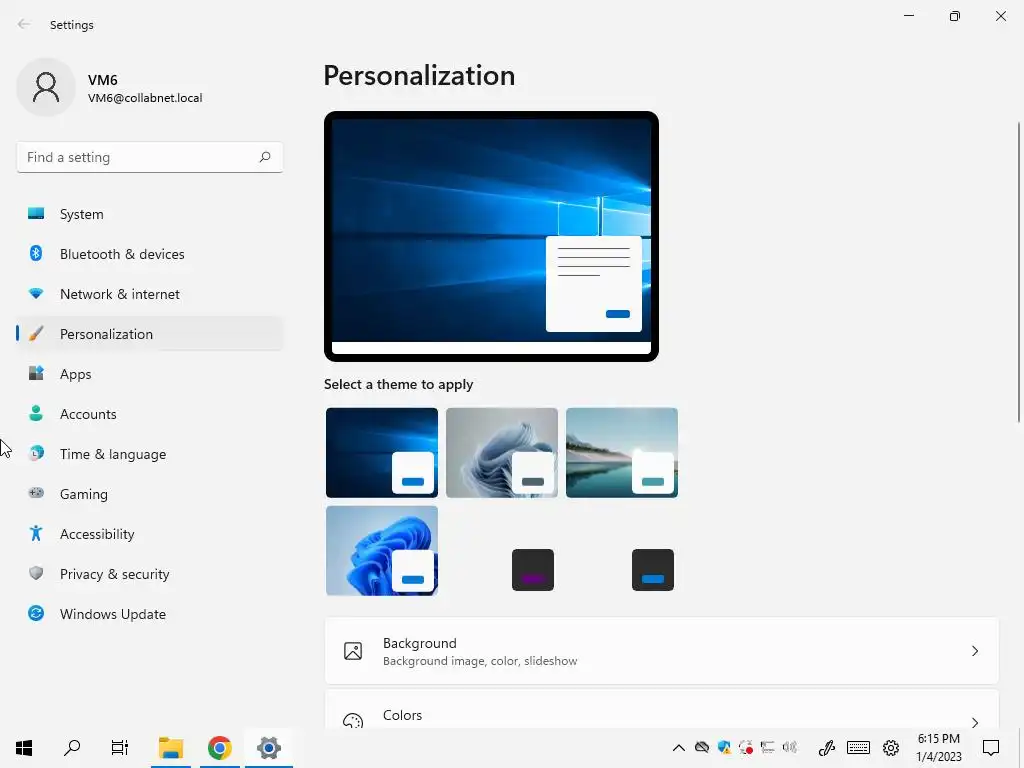Click the VM6 user profile avatar
This screenshot has height=768, width=1024.
click(46, 87)
